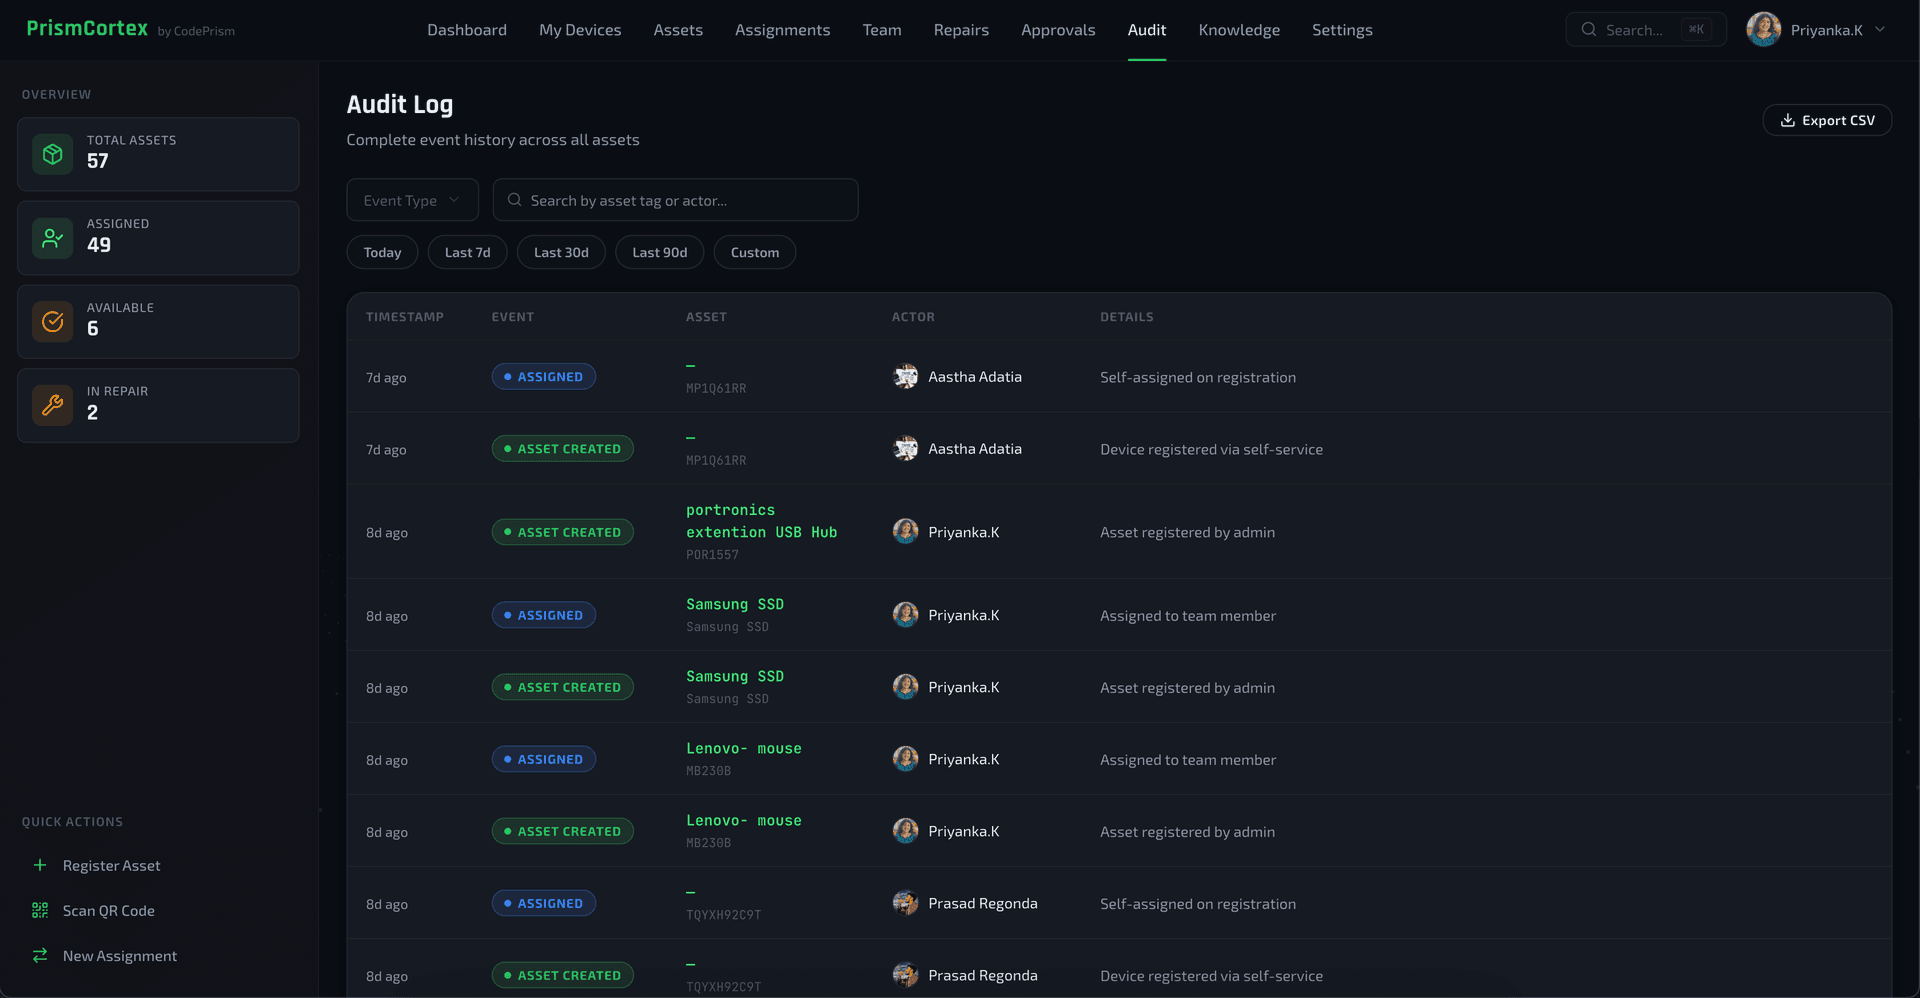Click the Timestamp column header
The height and width of the screenshot is (998, 1920).
(x=404, y=316)
